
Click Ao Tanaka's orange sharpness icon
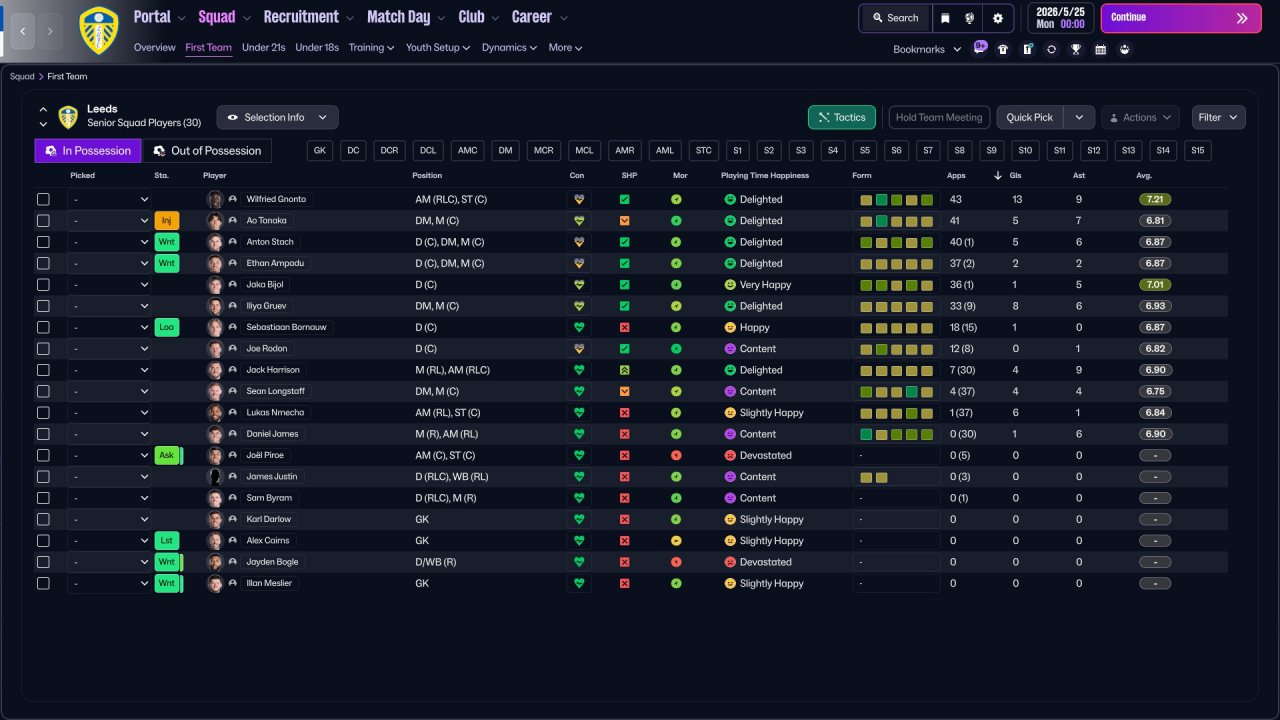[625, 220]
